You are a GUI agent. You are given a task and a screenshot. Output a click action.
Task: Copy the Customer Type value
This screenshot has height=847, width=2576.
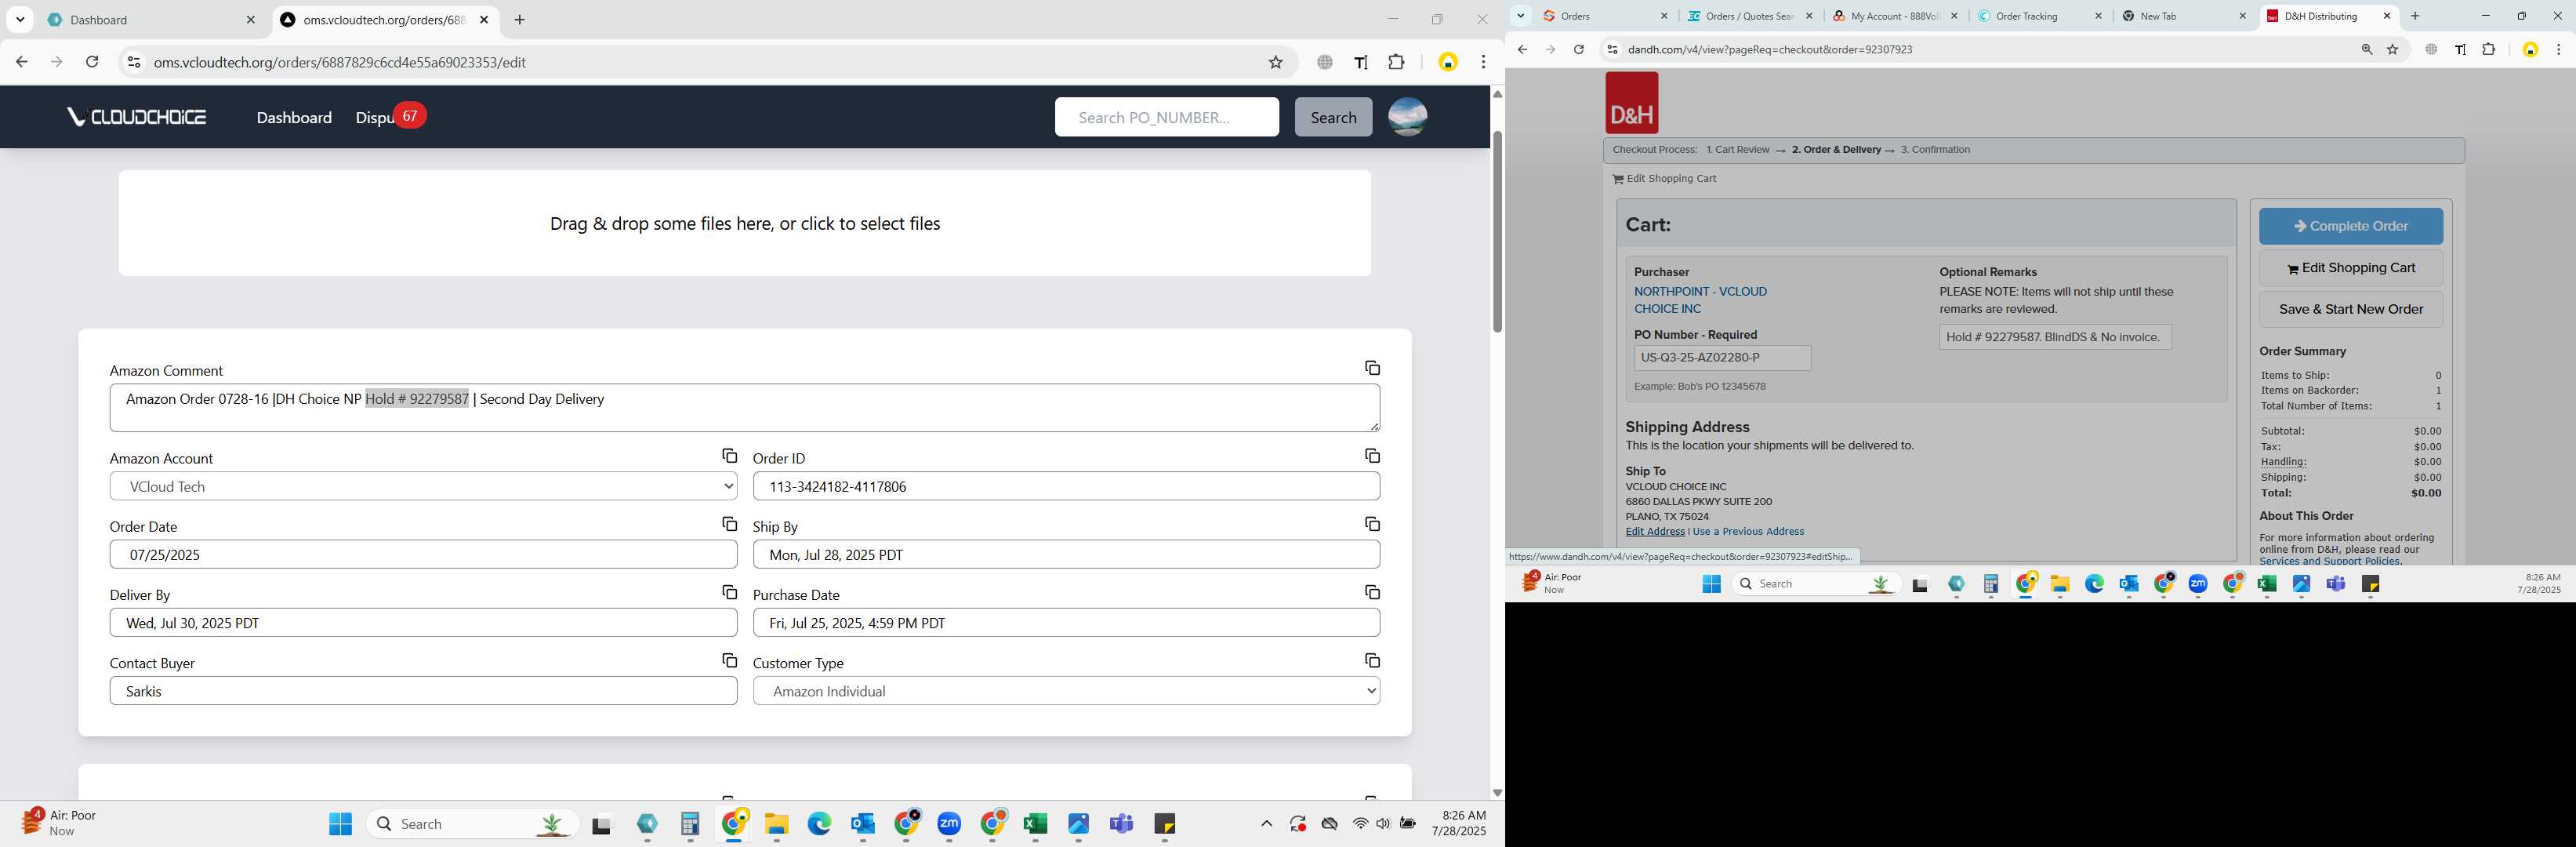[1372, 660]
